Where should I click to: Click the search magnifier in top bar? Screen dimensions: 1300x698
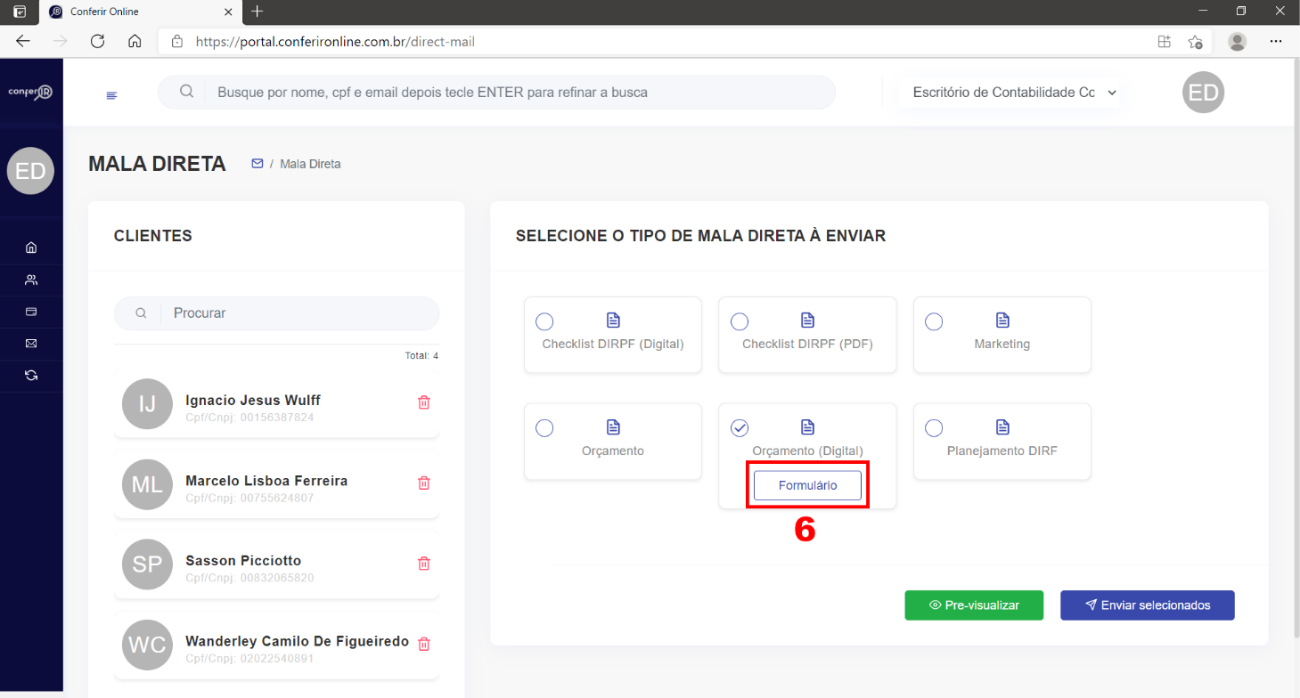pyautogui.click(x=186, y=91)
